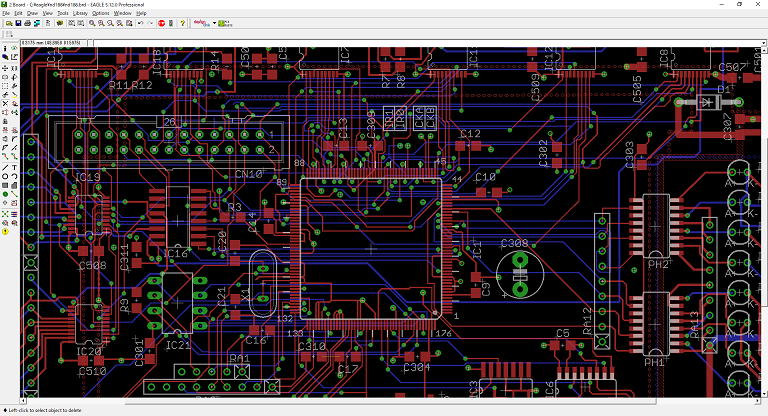
Task: Open Help via the question mark icon
Action: pyautogui.click(x=182, y=22)
